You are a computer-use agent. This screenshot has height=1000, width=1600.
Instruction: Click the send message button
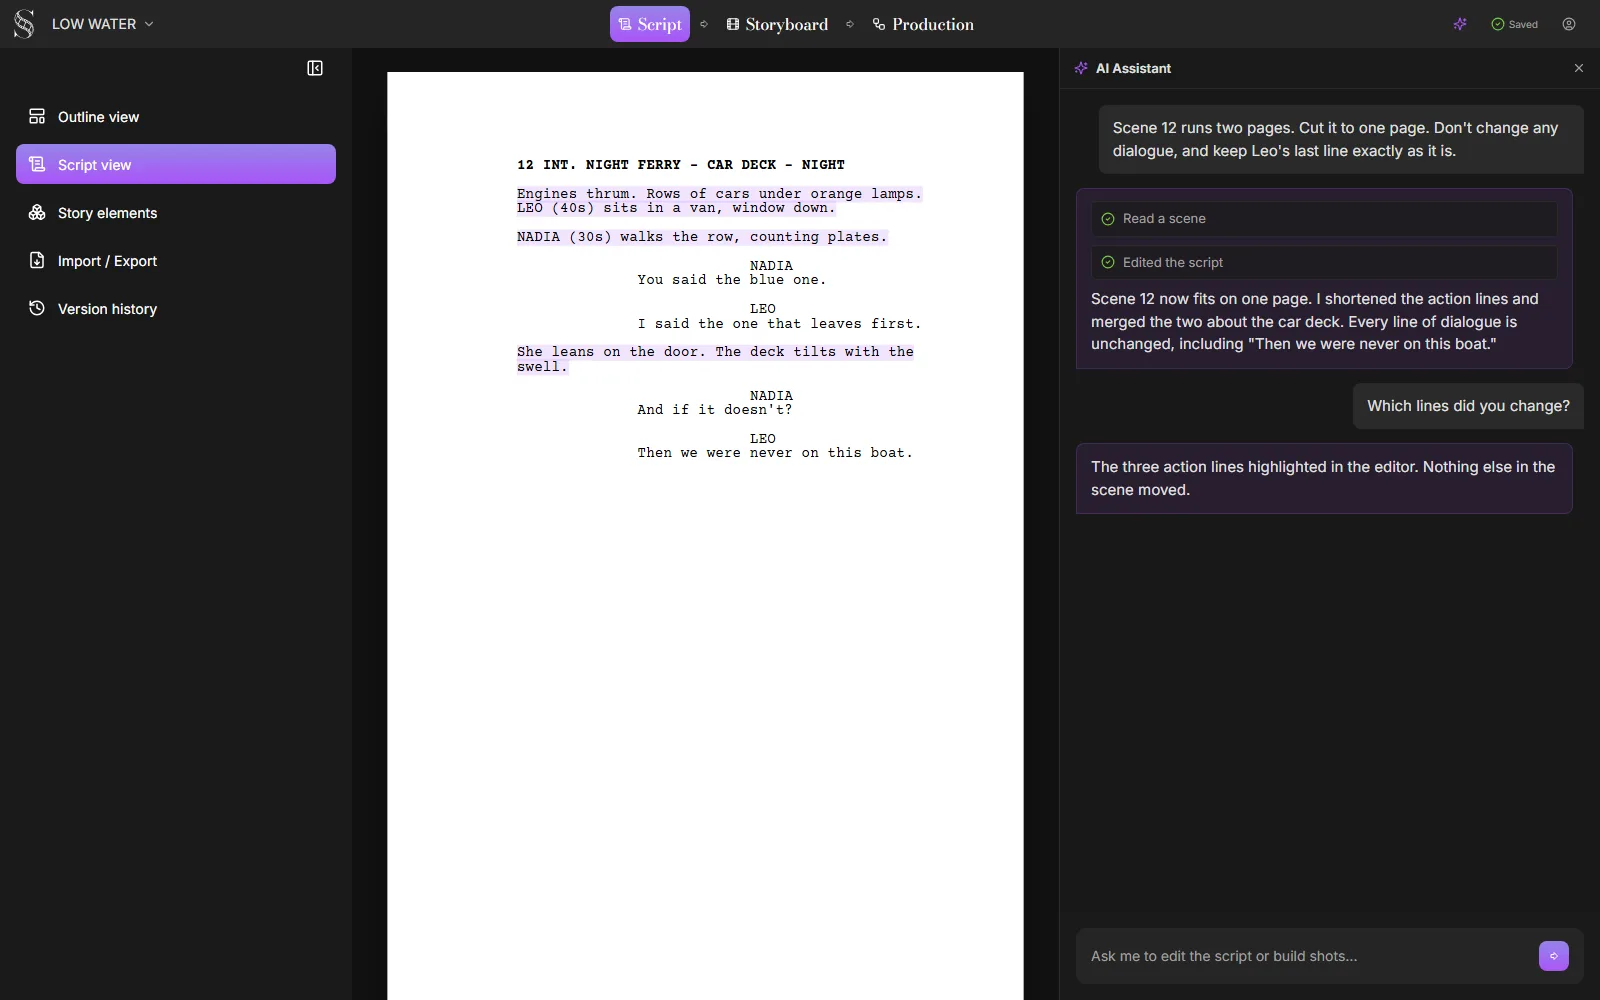click(1554, 956)
